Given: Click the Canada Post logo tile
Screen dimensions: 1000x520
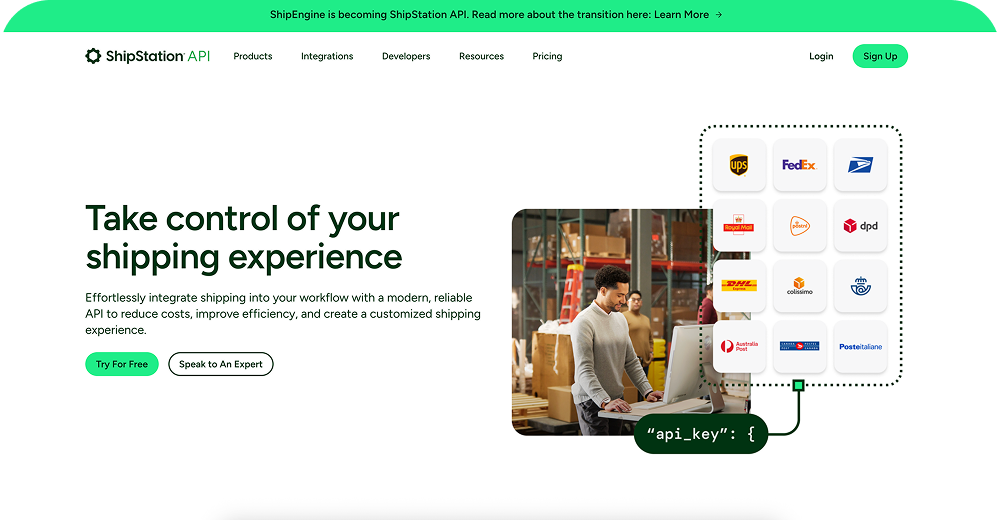Looking at the screenshot, I should tap(800, 347).
